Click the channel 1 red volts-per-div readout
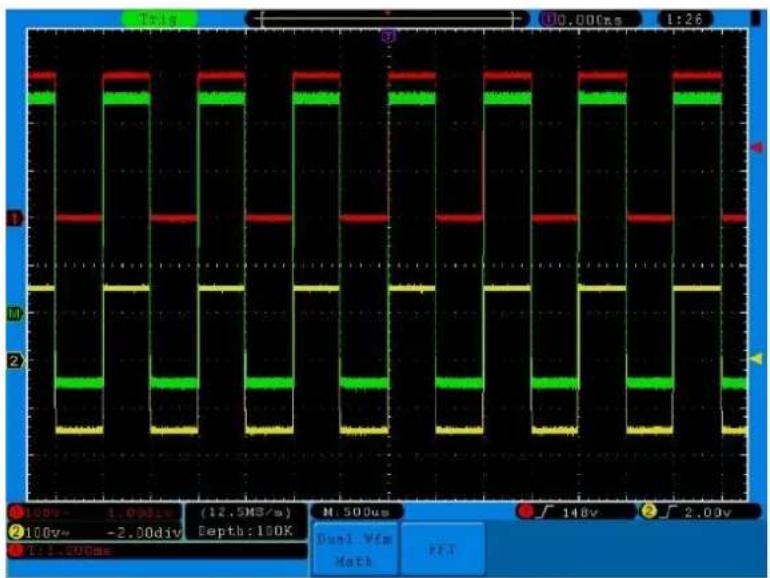The image size is (770, 578). (94, 514)
